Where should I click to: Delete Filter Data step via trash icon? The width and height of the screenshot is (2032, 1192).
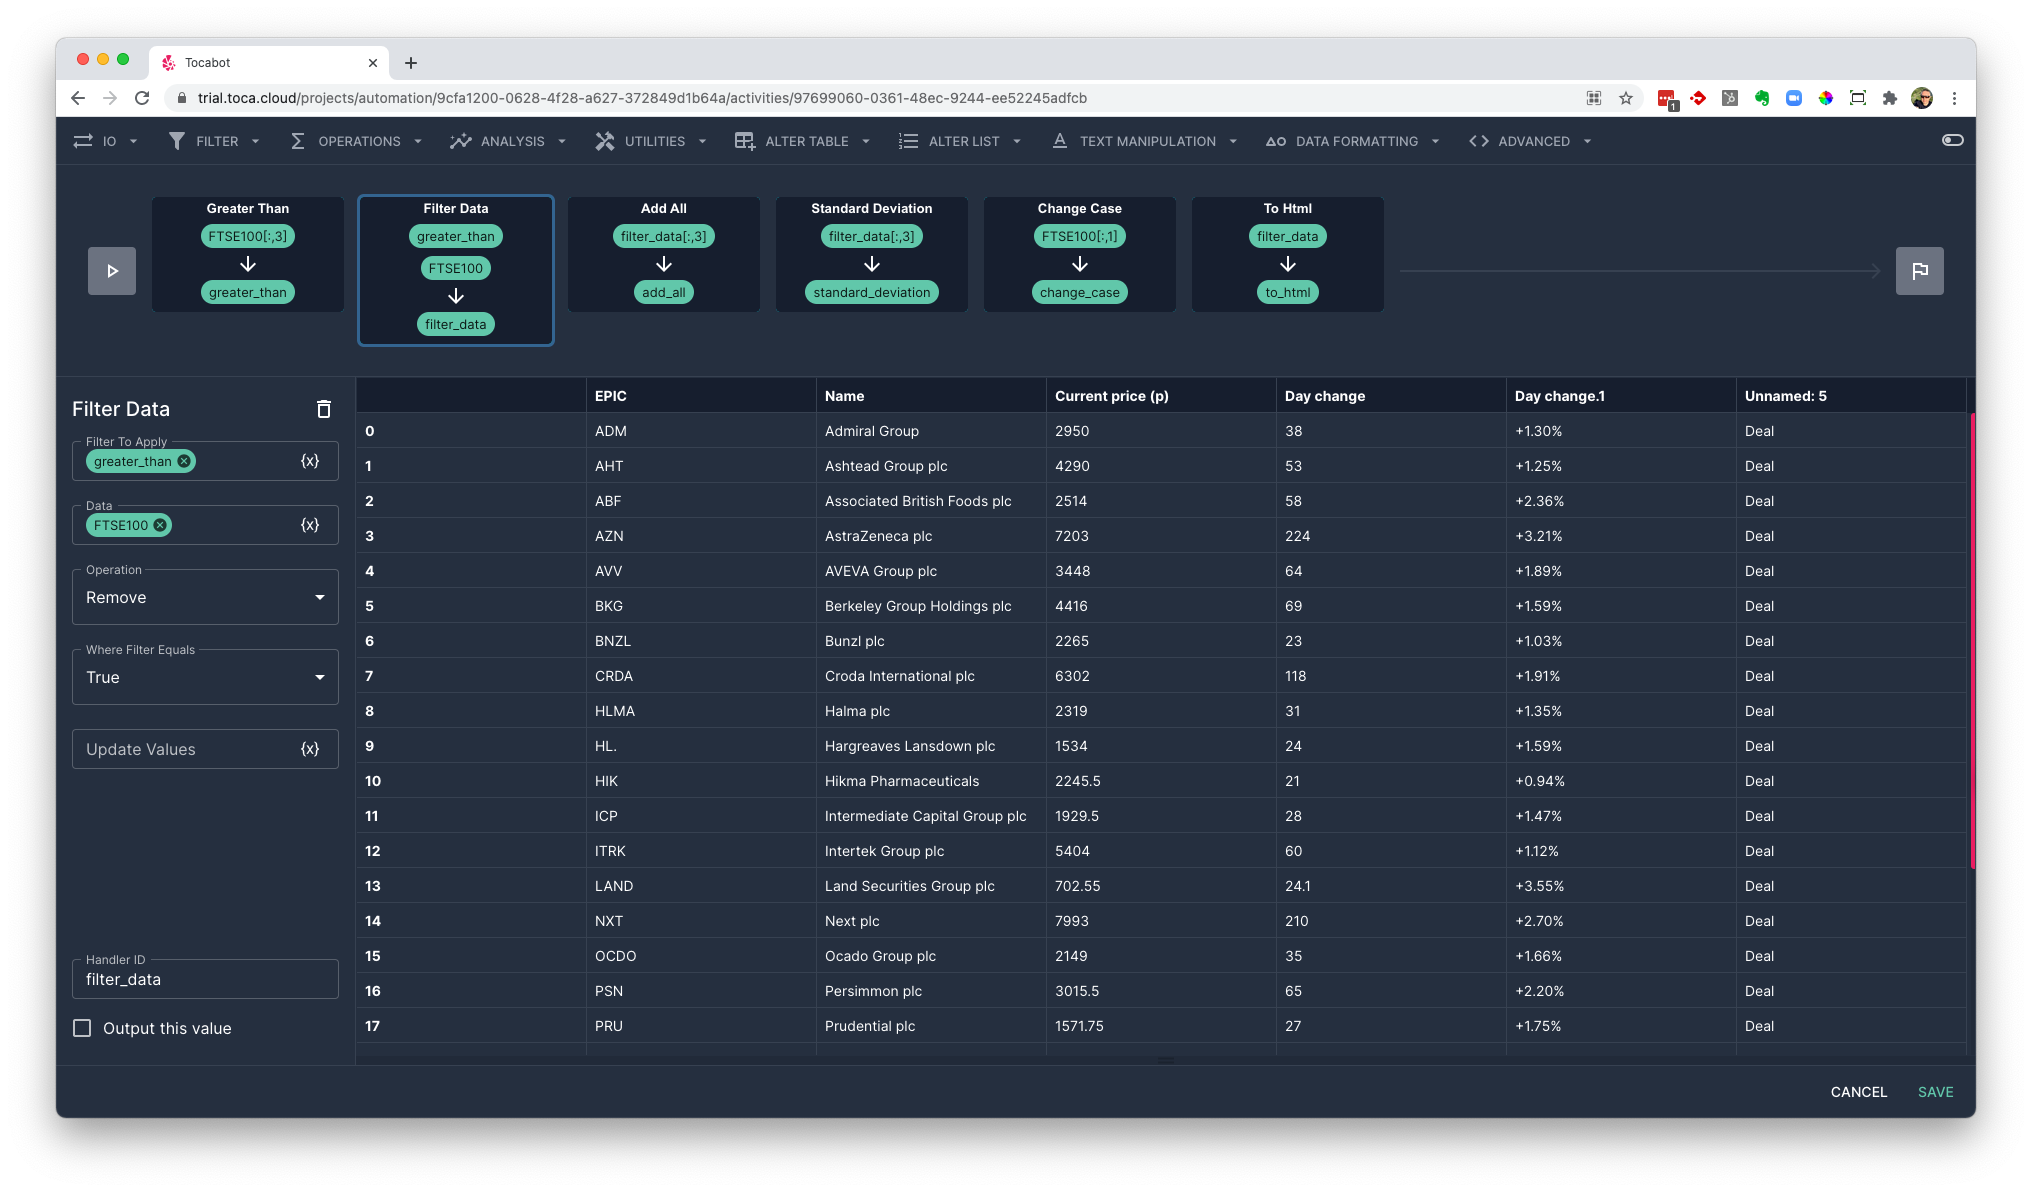[323, 409]
